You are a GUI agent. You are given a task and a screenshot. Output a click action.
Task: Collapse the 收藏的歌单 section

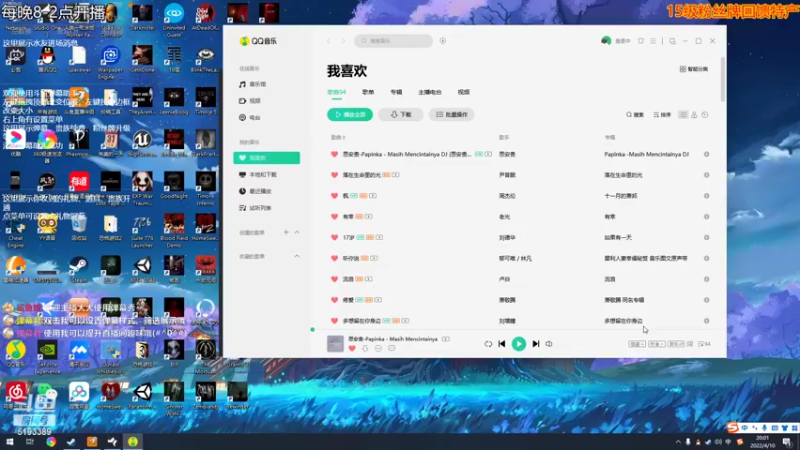pyautogui.click(x=297, y=257)
